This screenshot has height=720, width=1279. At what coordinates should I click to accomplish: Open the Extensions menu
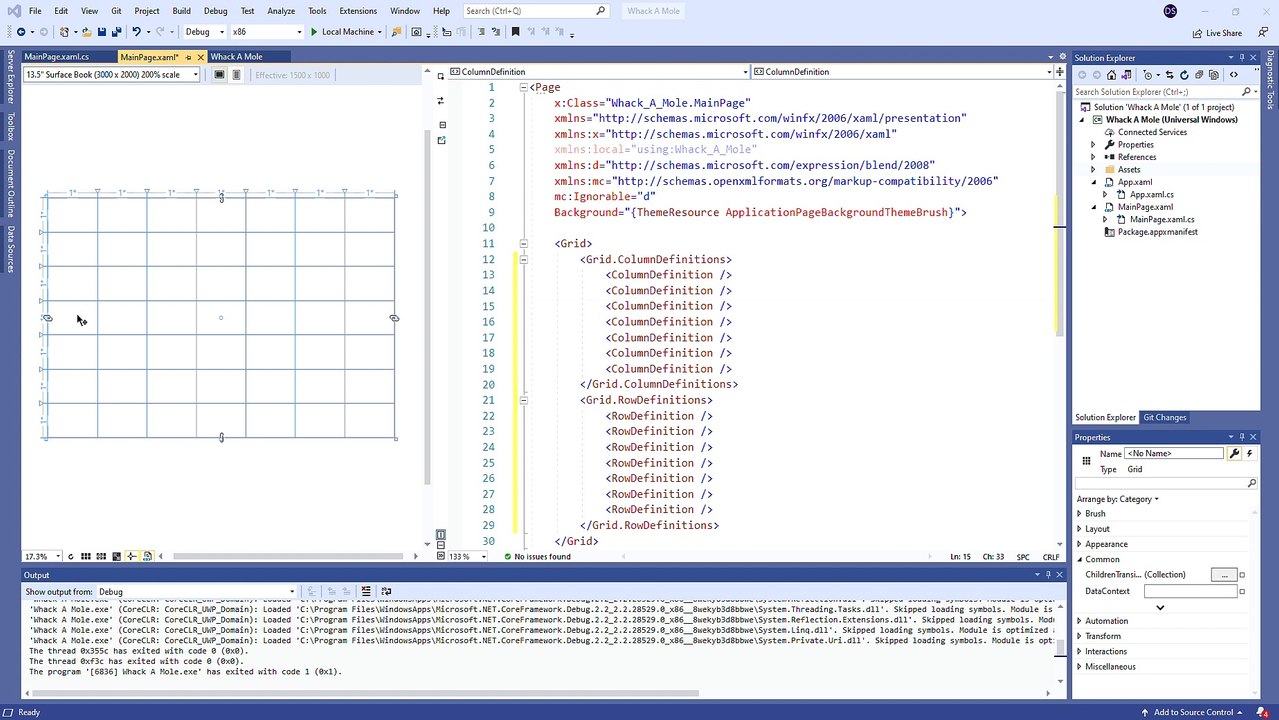(358, 11)
